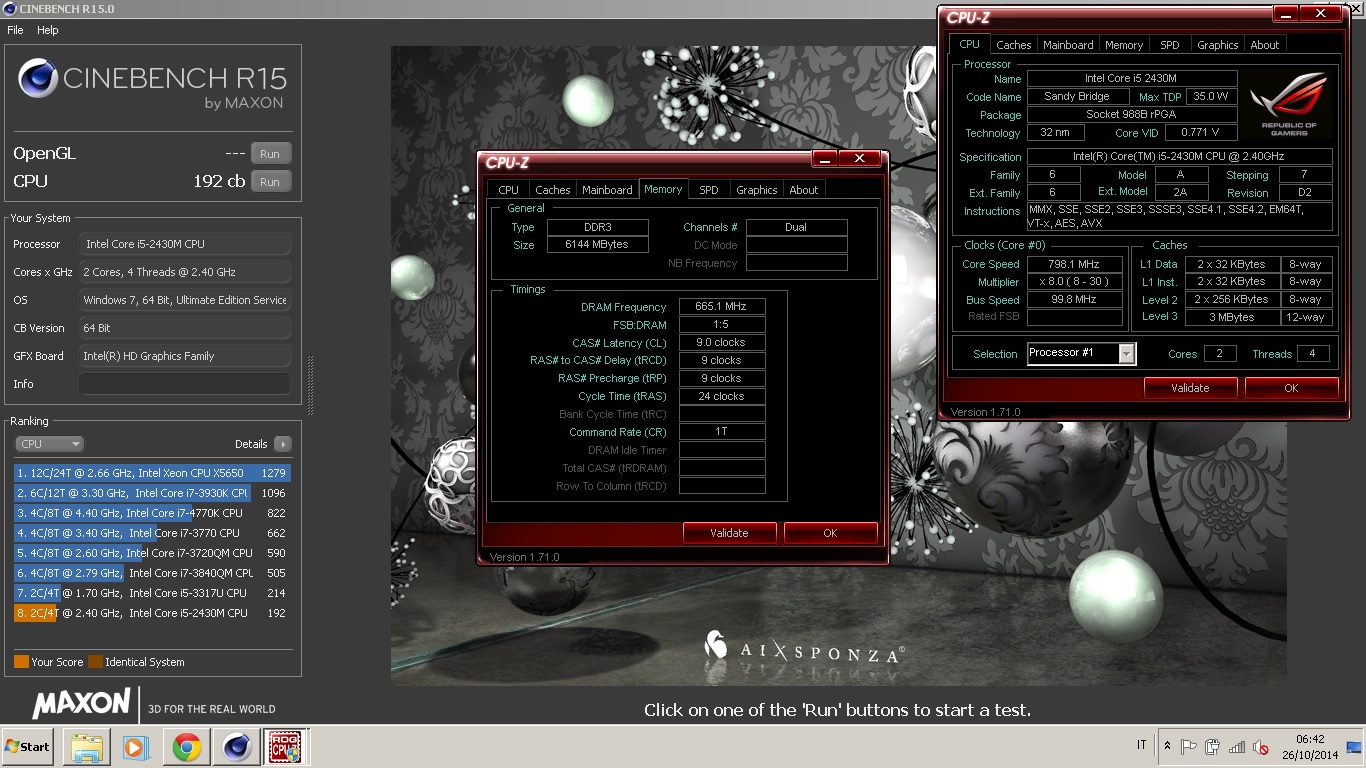The image size is (1366, 768).
Task: Minimize the memory CPU-Z window
Action: (825, 159)
